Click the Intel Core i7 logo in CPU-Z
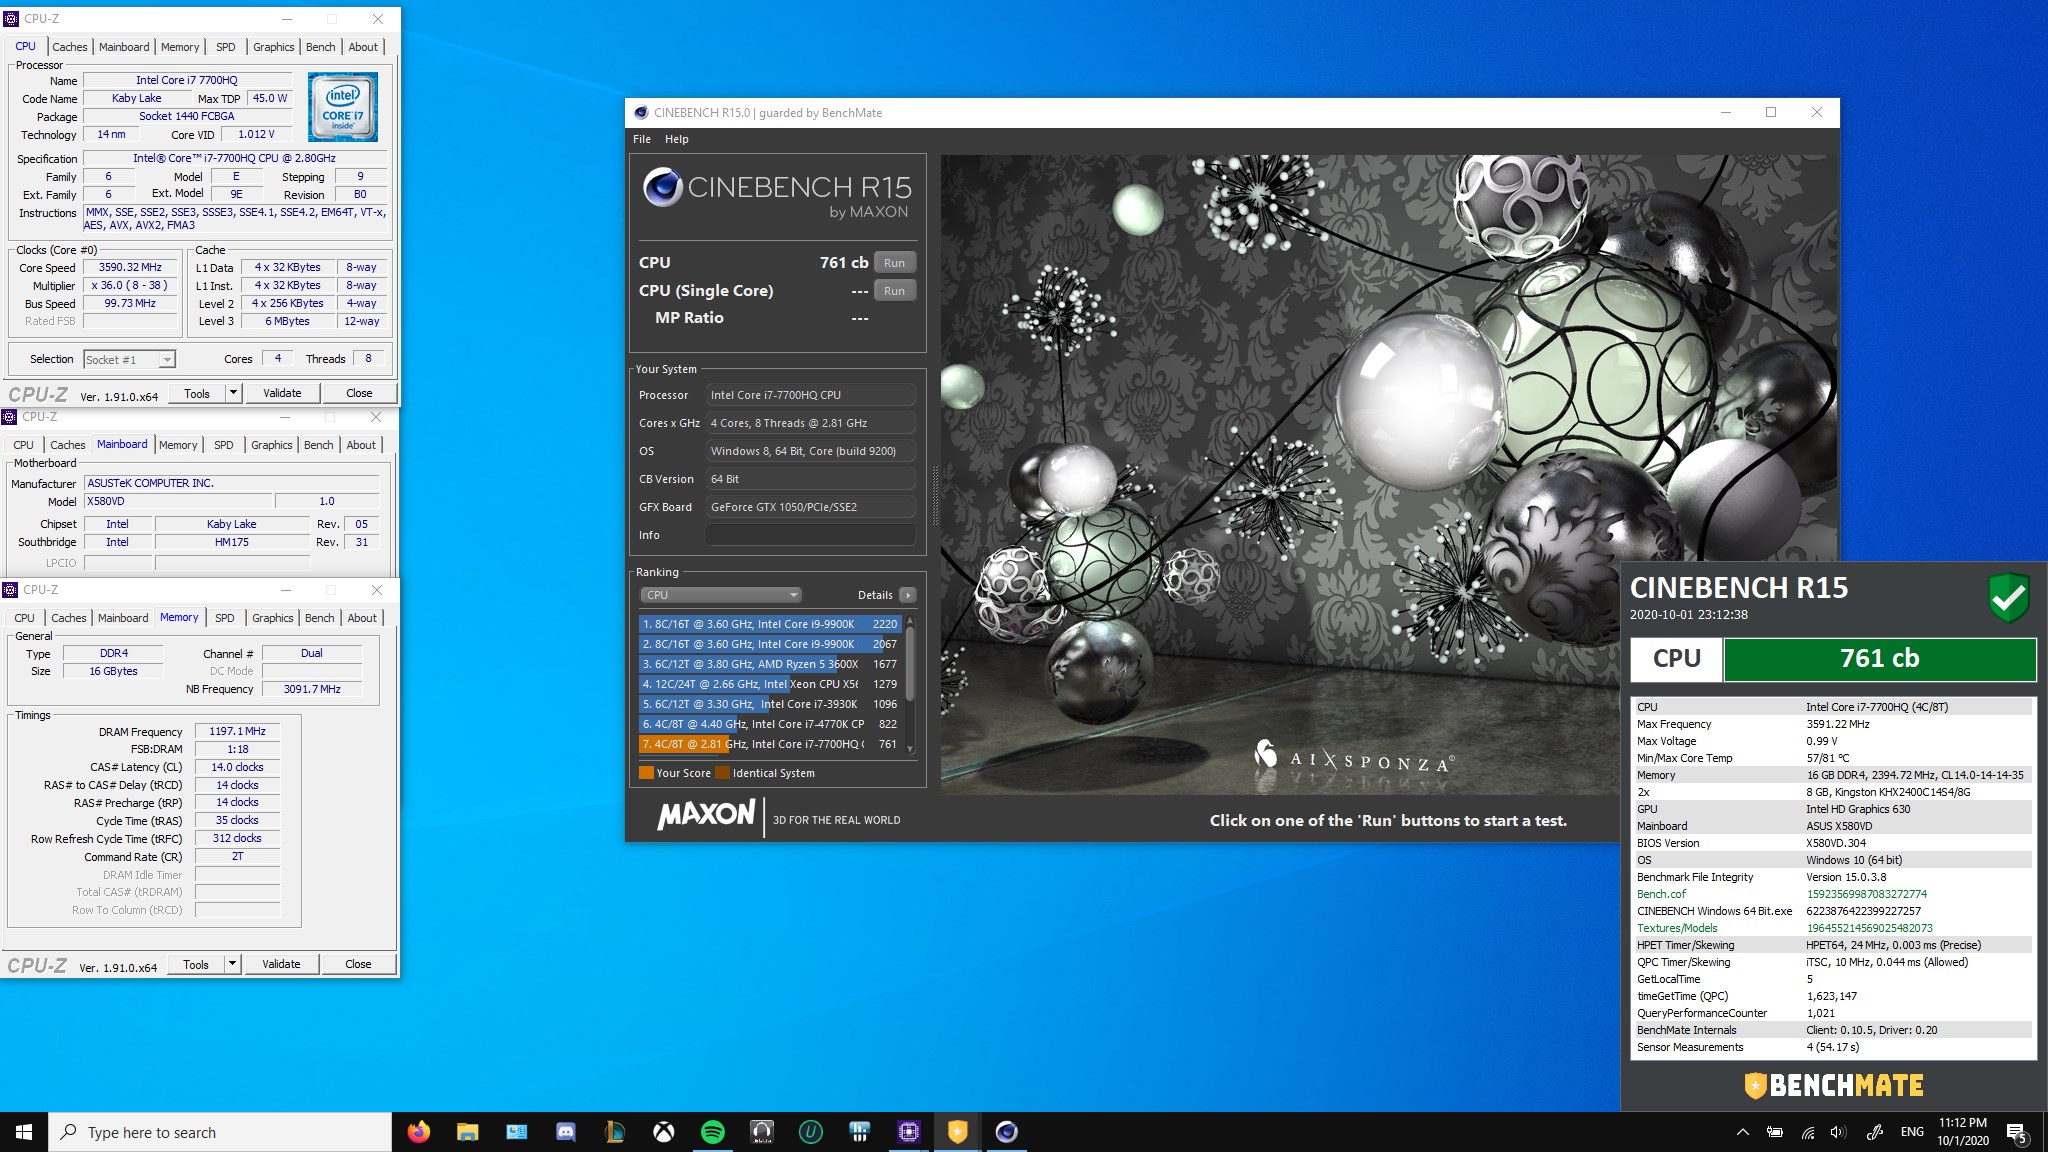This screenshot has height=1152, width=2048. click(x=342, y=107)
